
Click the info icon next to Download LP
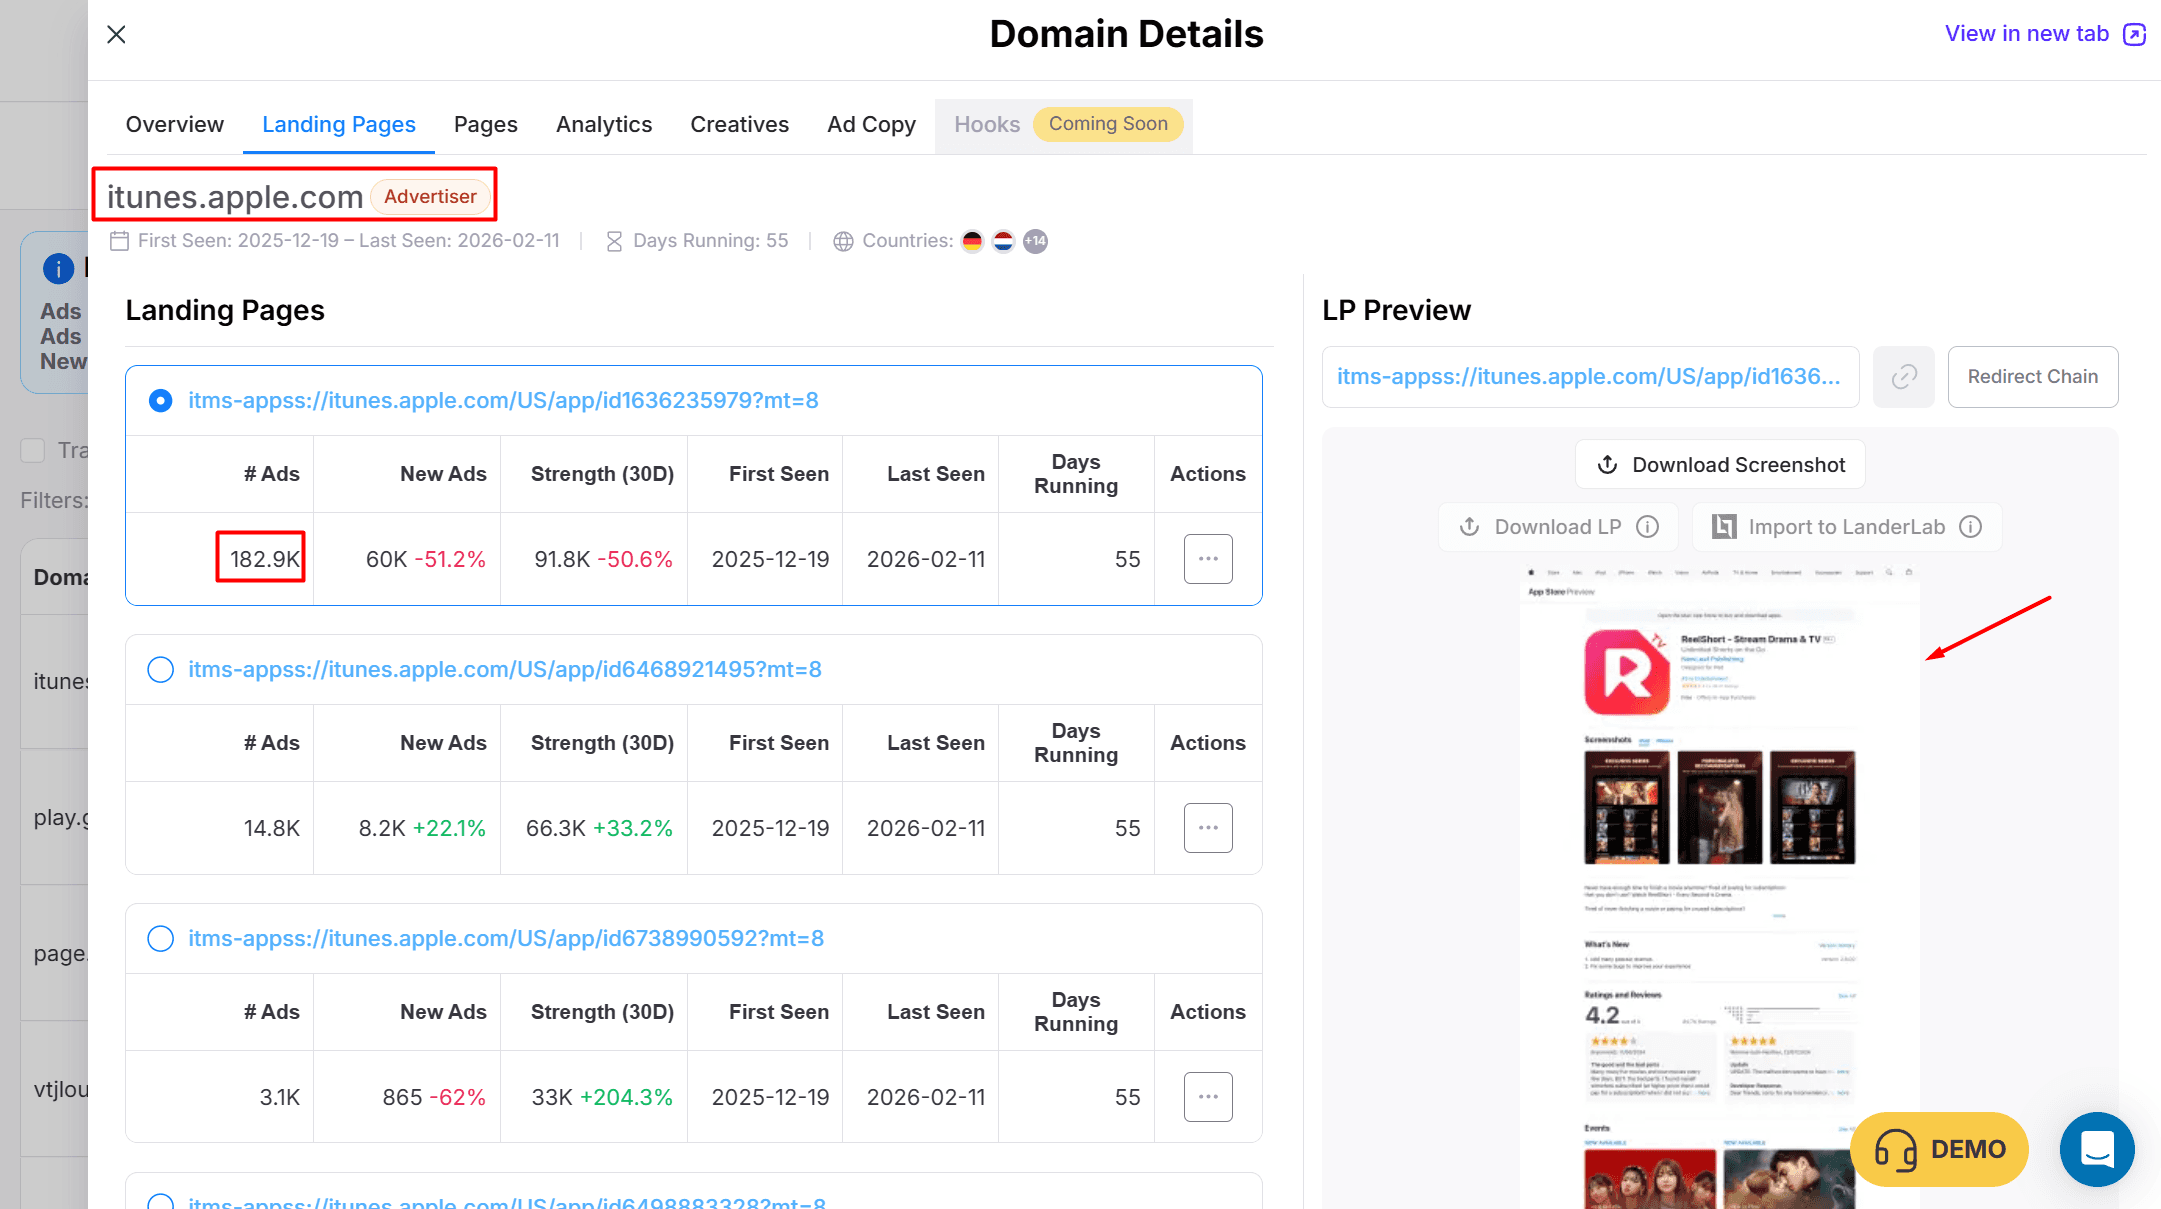coord(1647,527)
